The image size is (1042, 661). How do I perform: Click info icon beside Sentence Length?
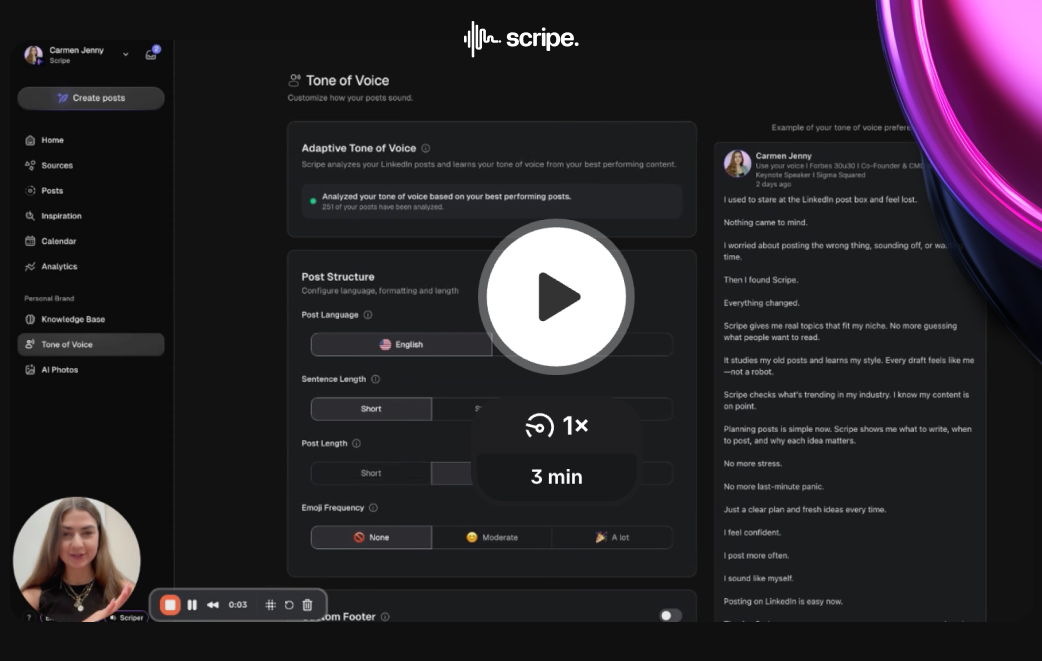375,379
